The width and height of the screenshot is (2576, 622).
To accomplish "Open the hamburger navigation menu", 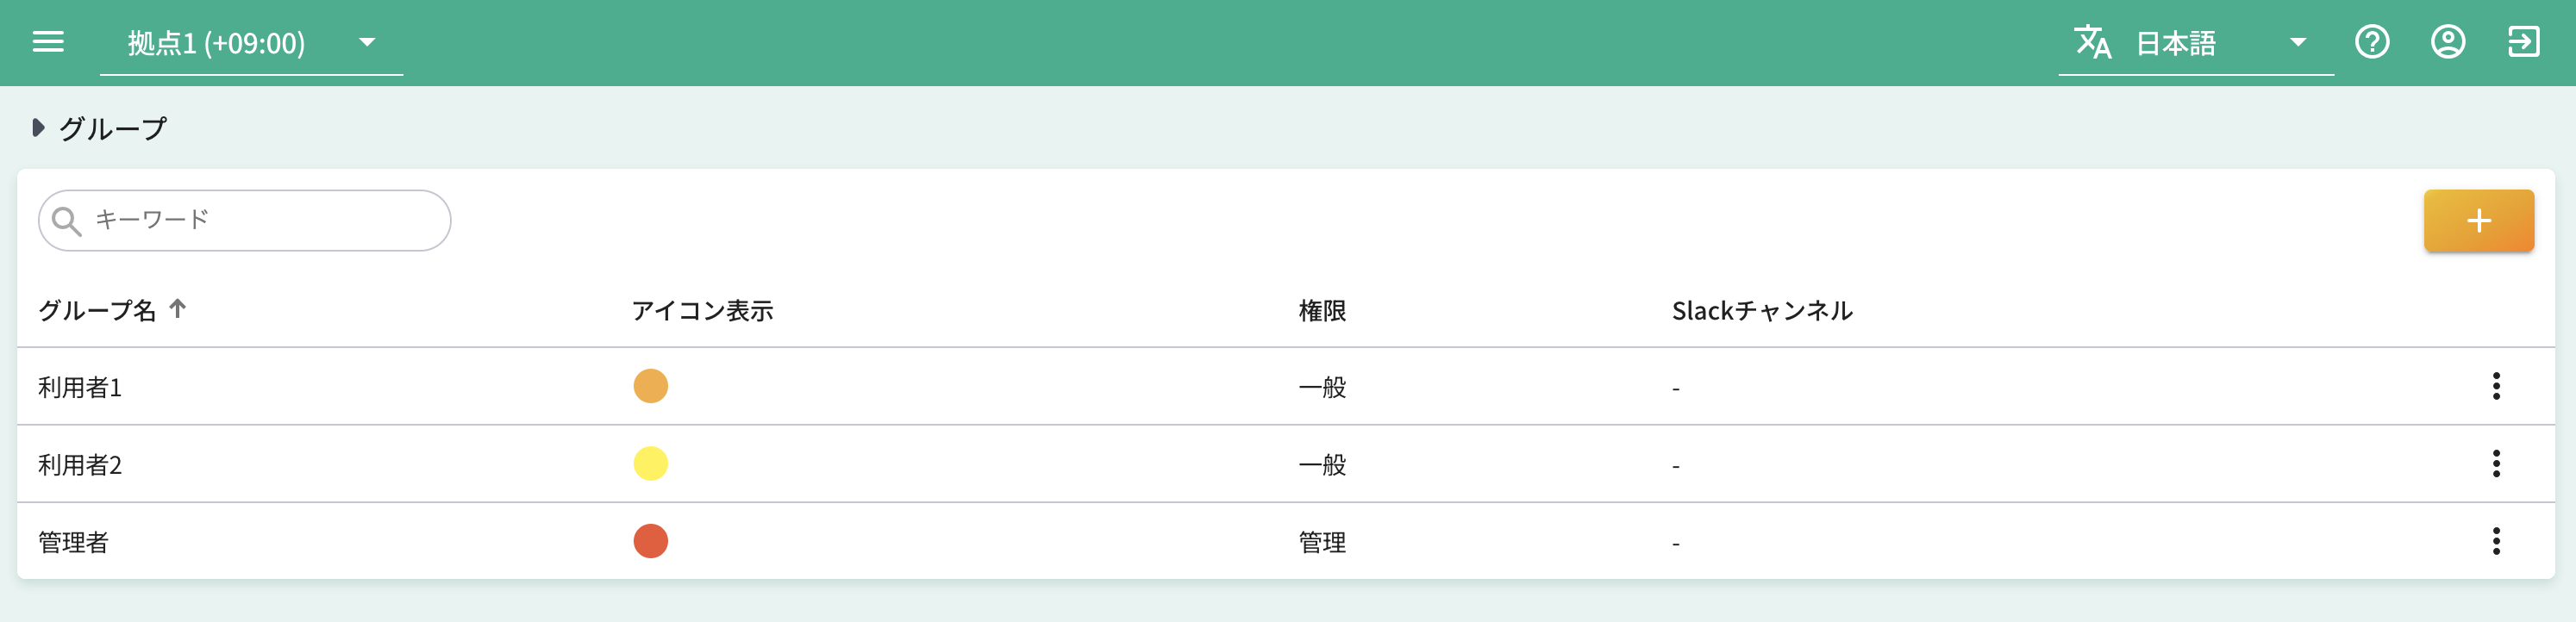I will coord(48,42).
